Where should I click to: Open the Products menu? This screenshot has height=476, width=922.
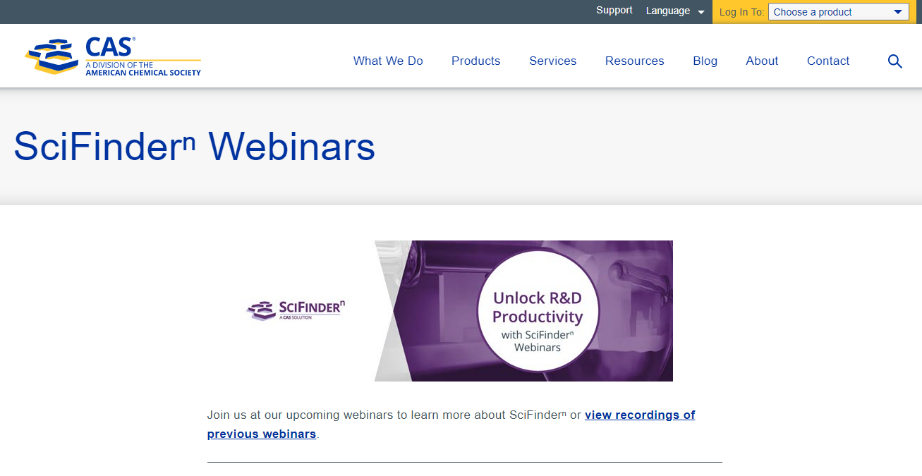point(476,61)
